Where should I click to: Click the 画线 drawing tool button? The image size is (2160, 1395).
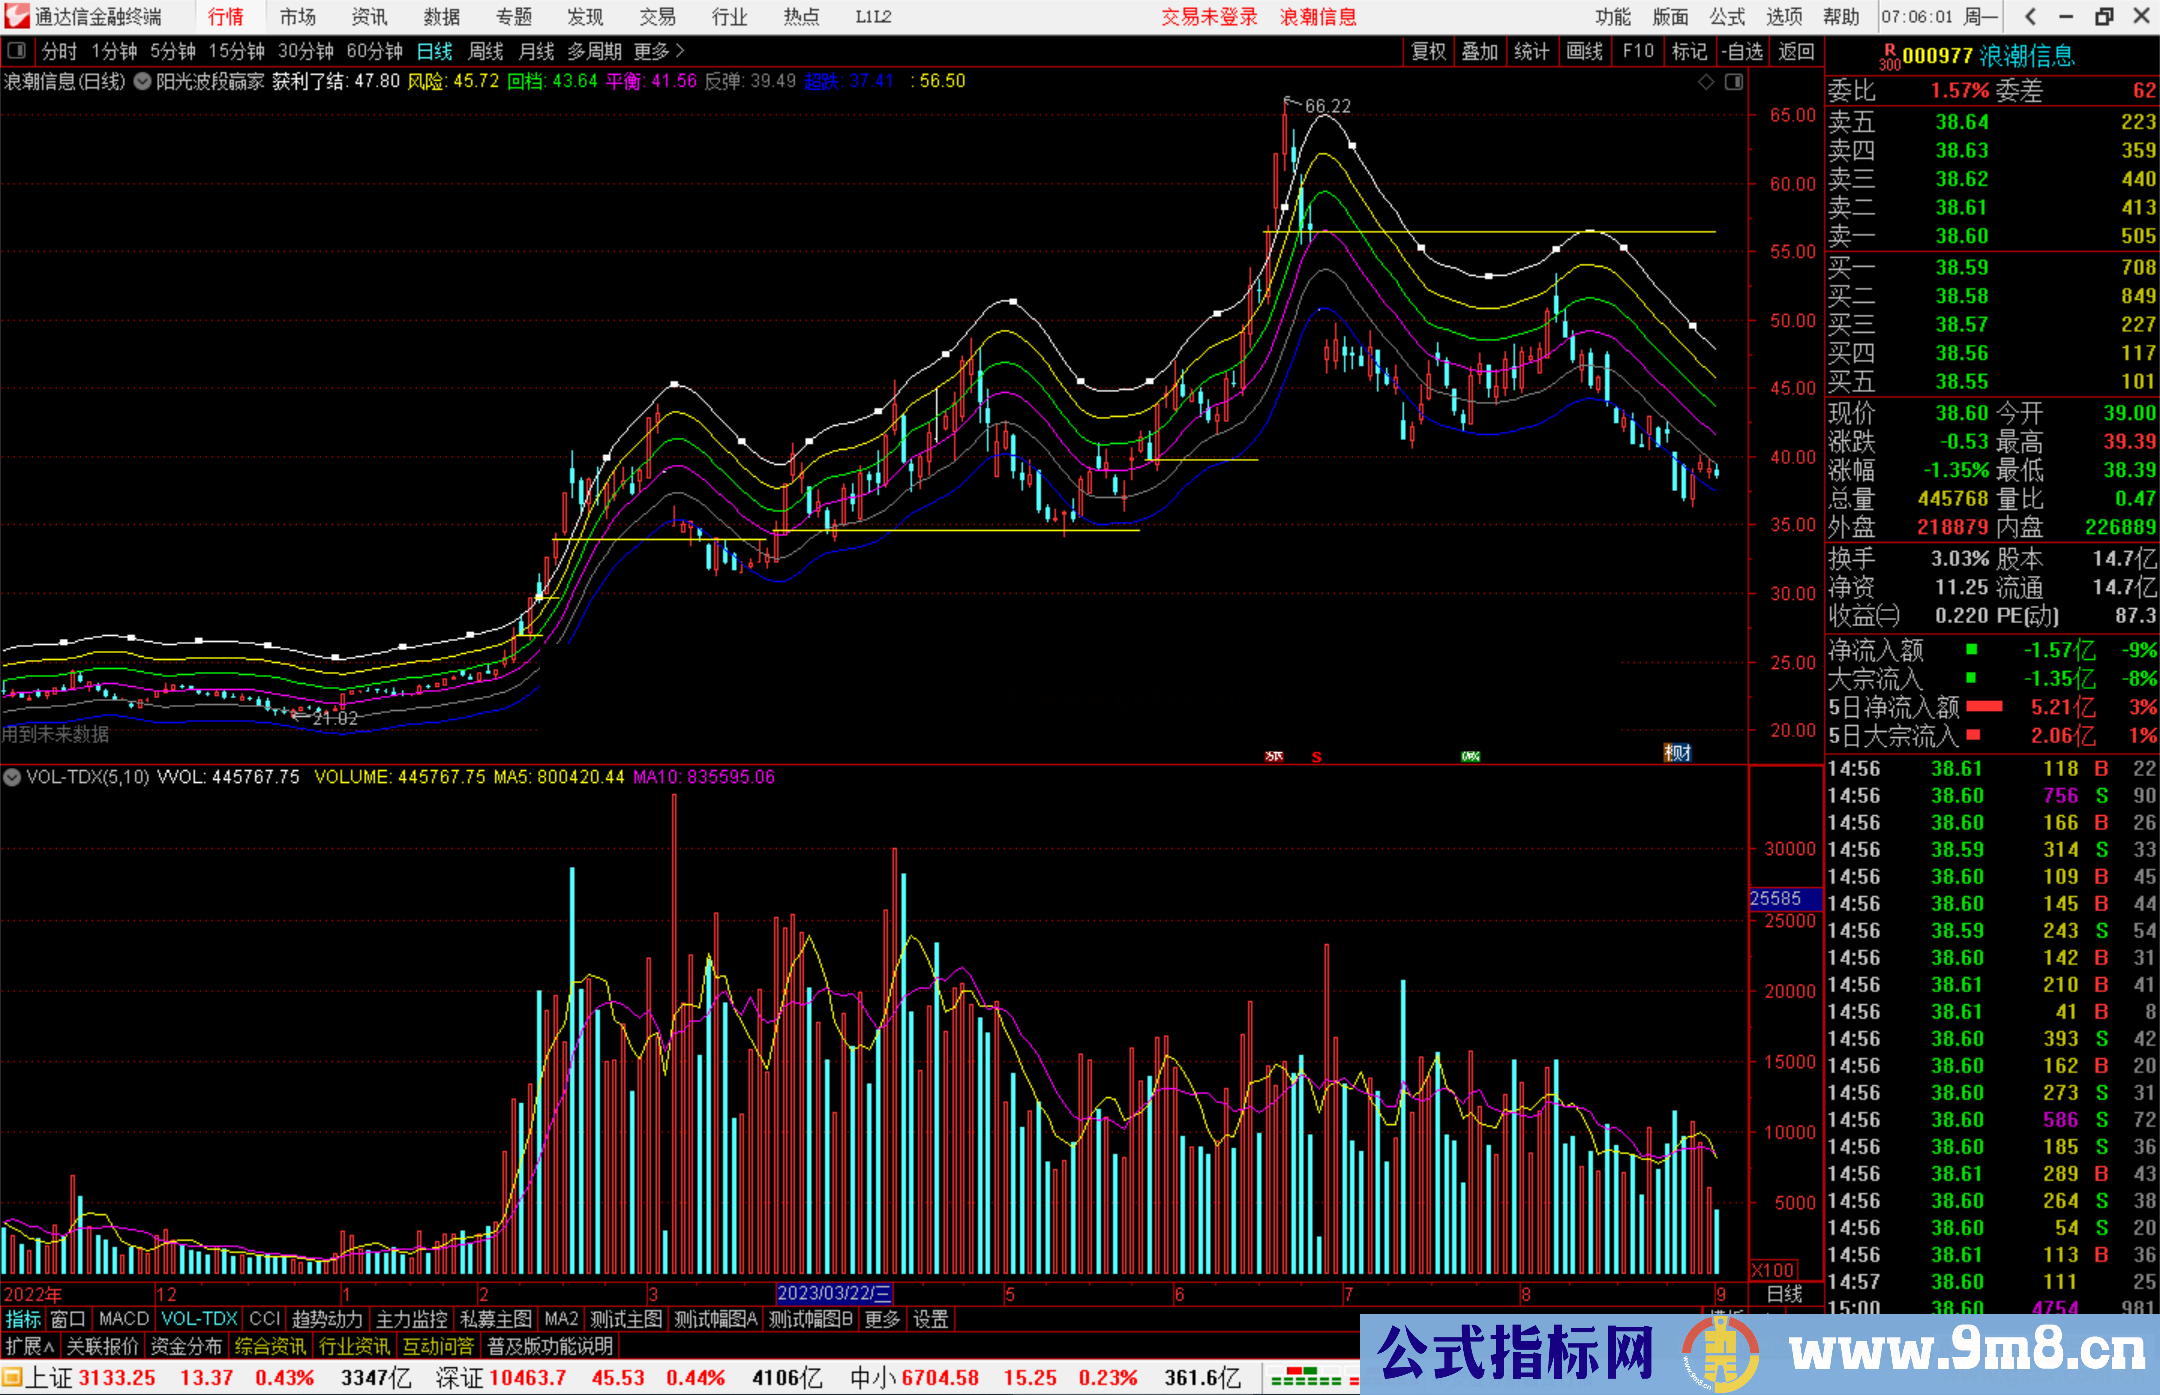[x=1584, y=51]
